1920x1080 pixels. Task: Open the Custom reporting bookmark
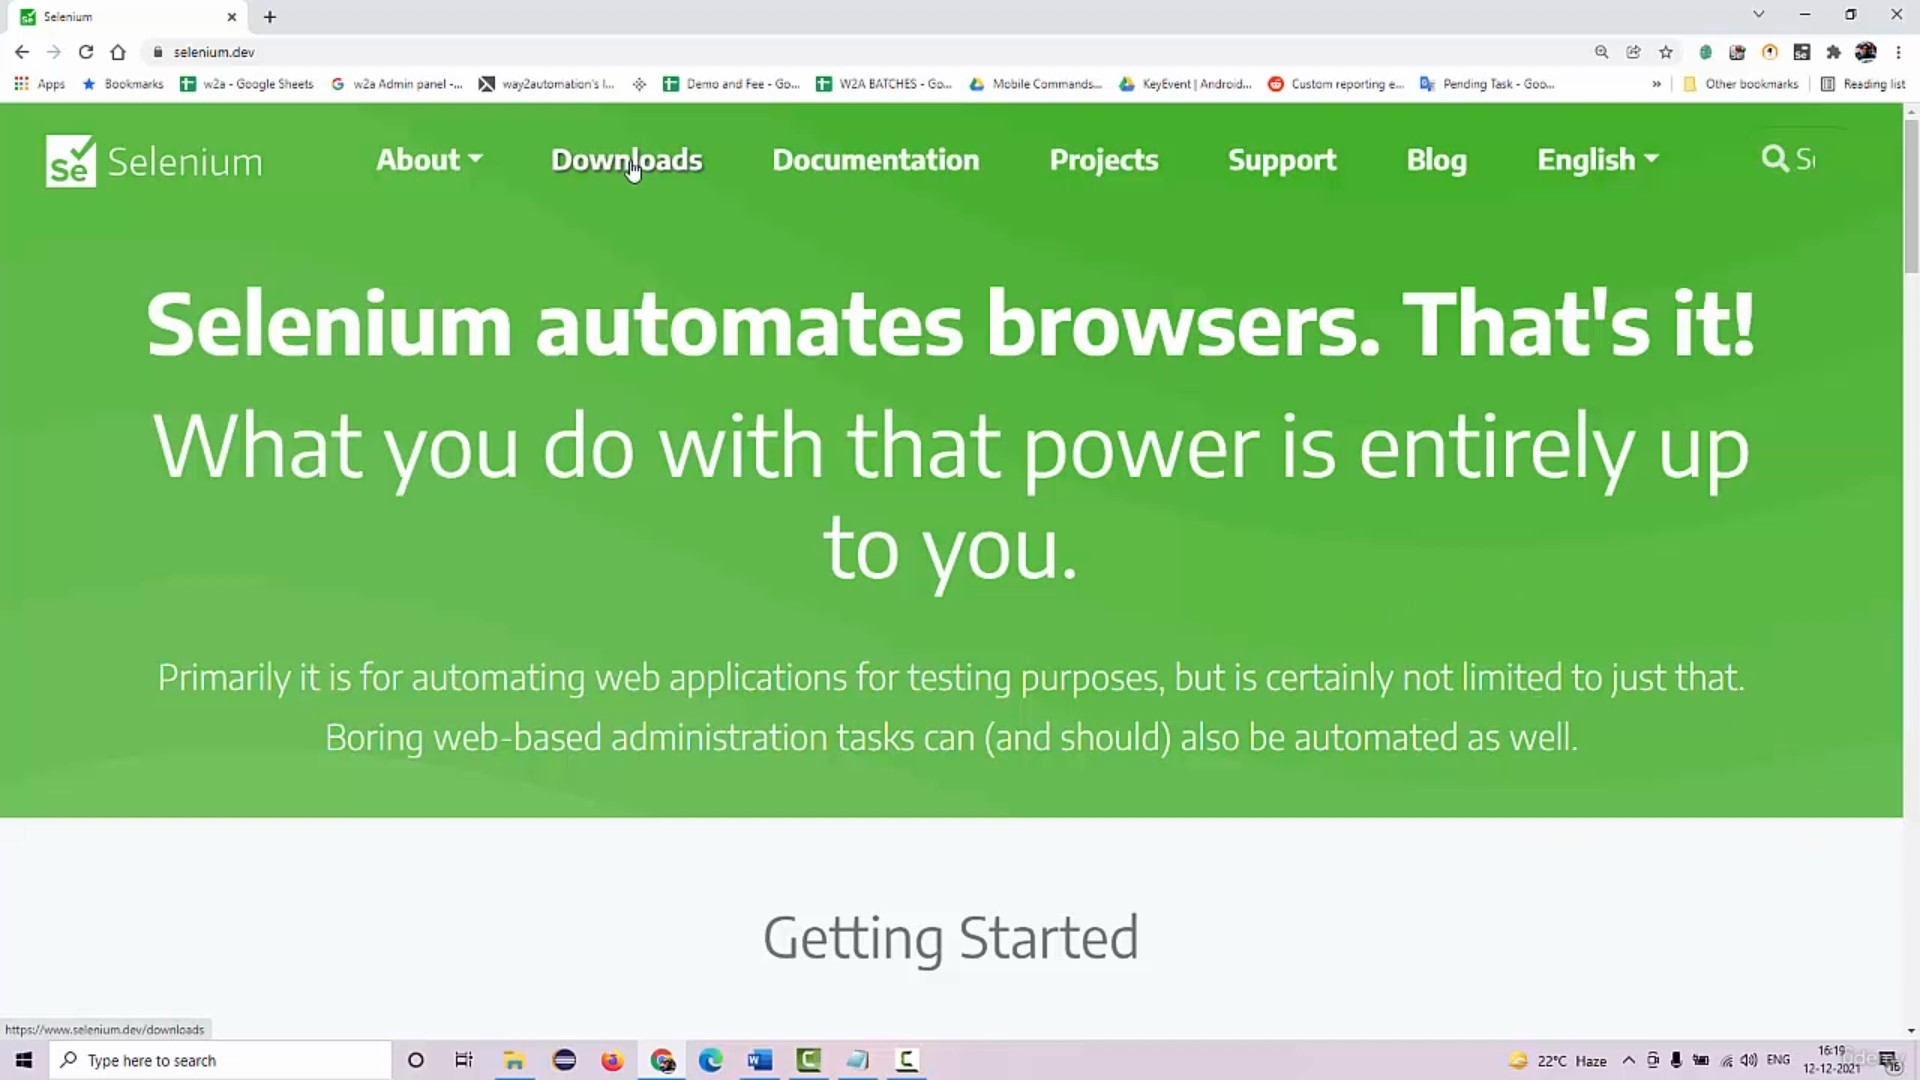tap(1336, 84)
